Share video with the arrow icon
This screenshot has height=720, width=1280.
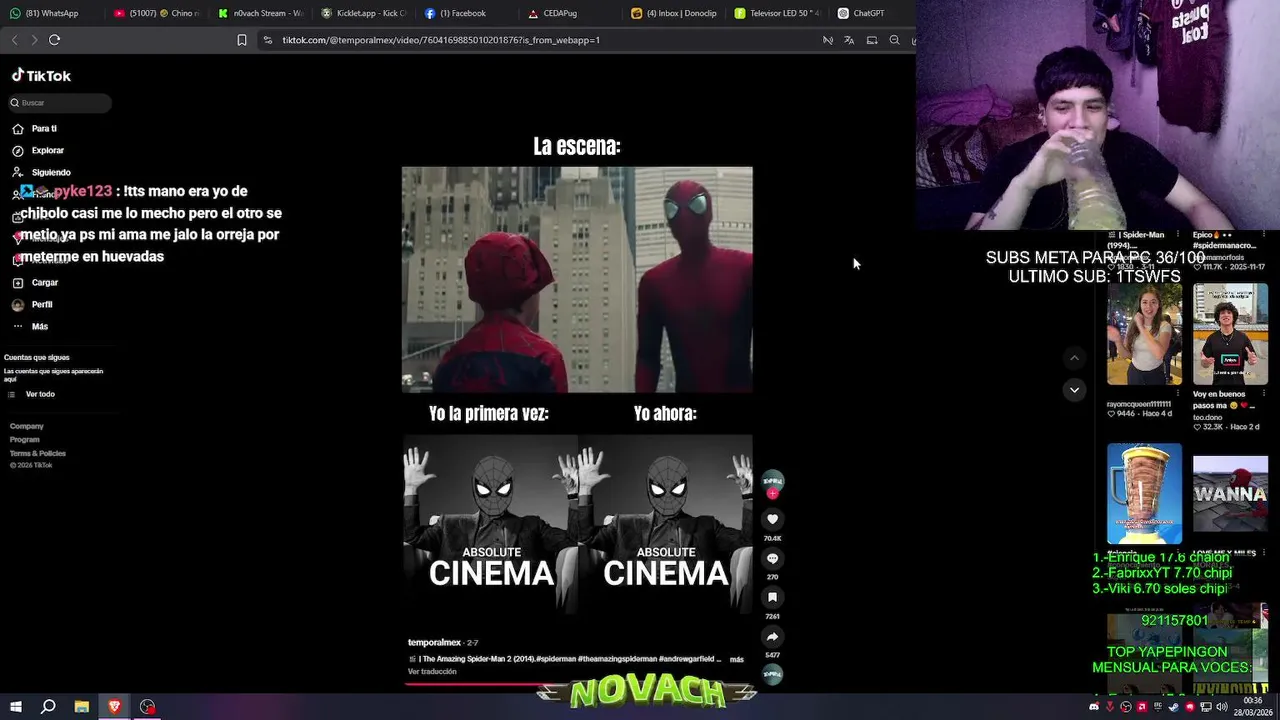pos(772,636)
